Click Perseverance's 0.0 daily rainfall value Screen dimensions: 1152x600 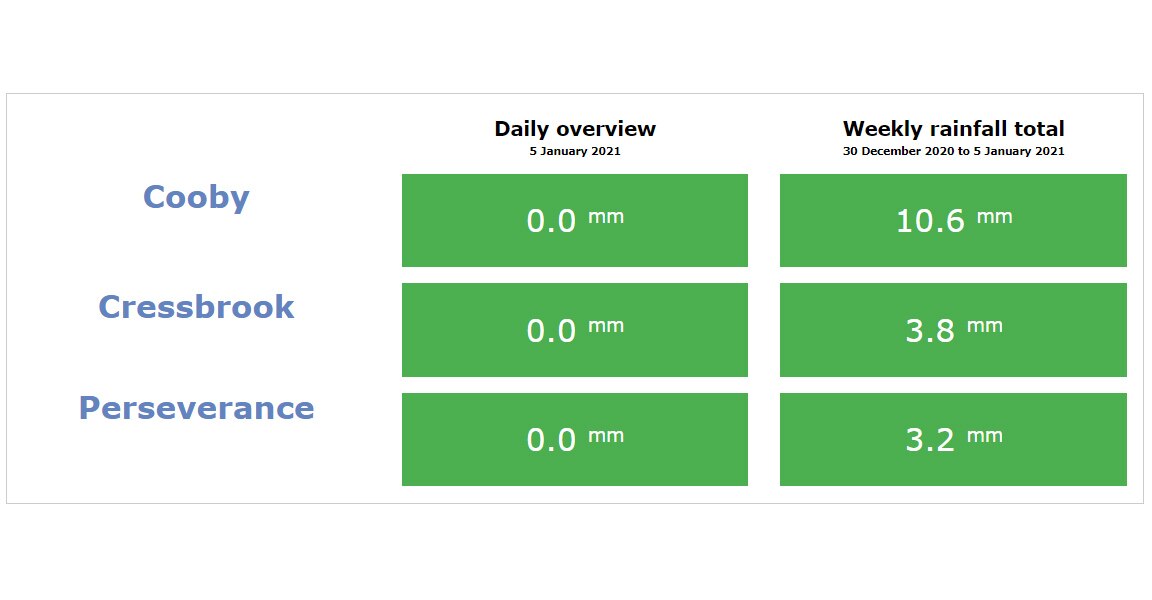click(x=551, y=440)
